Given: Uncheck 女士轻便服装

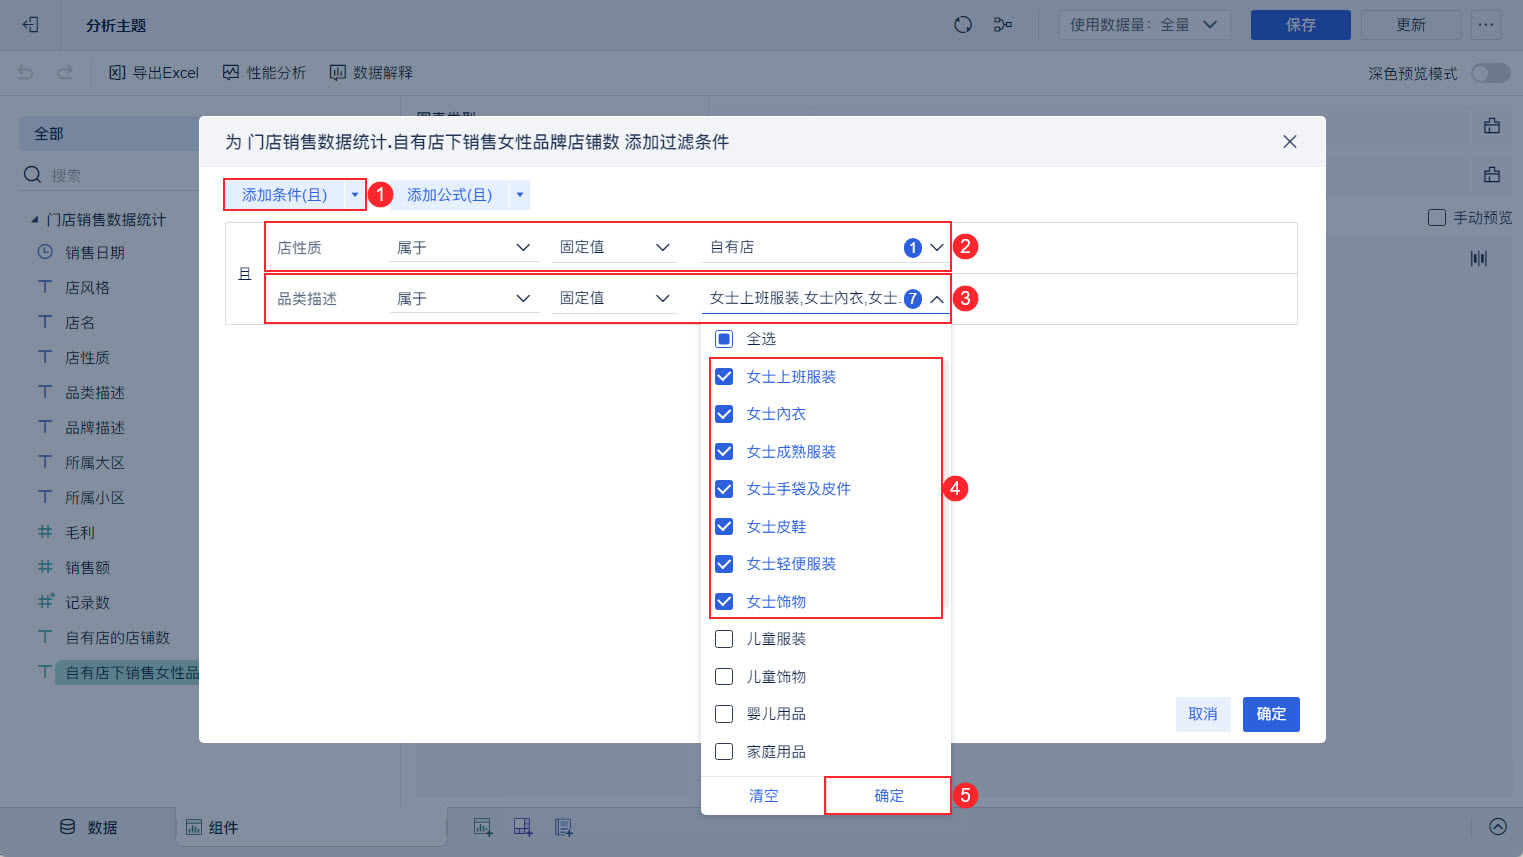Looking at the screenshot, I should (724, 564).
